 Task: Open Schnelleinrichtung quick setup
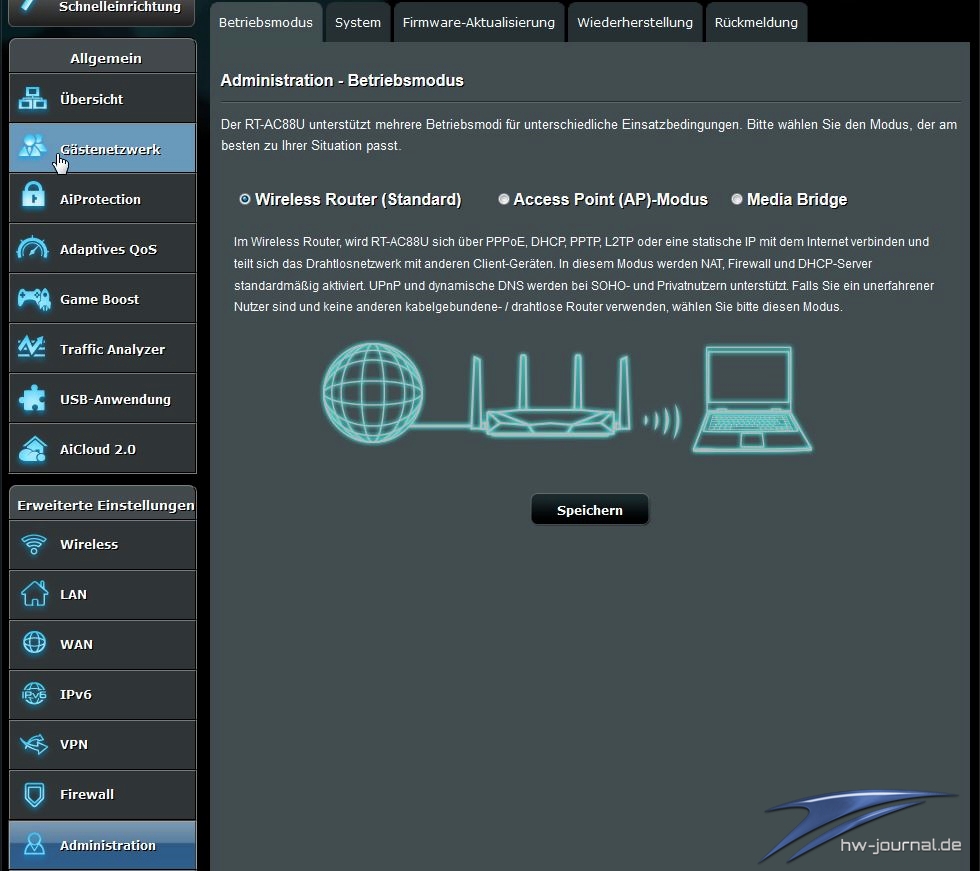click(x=102, y=11)
